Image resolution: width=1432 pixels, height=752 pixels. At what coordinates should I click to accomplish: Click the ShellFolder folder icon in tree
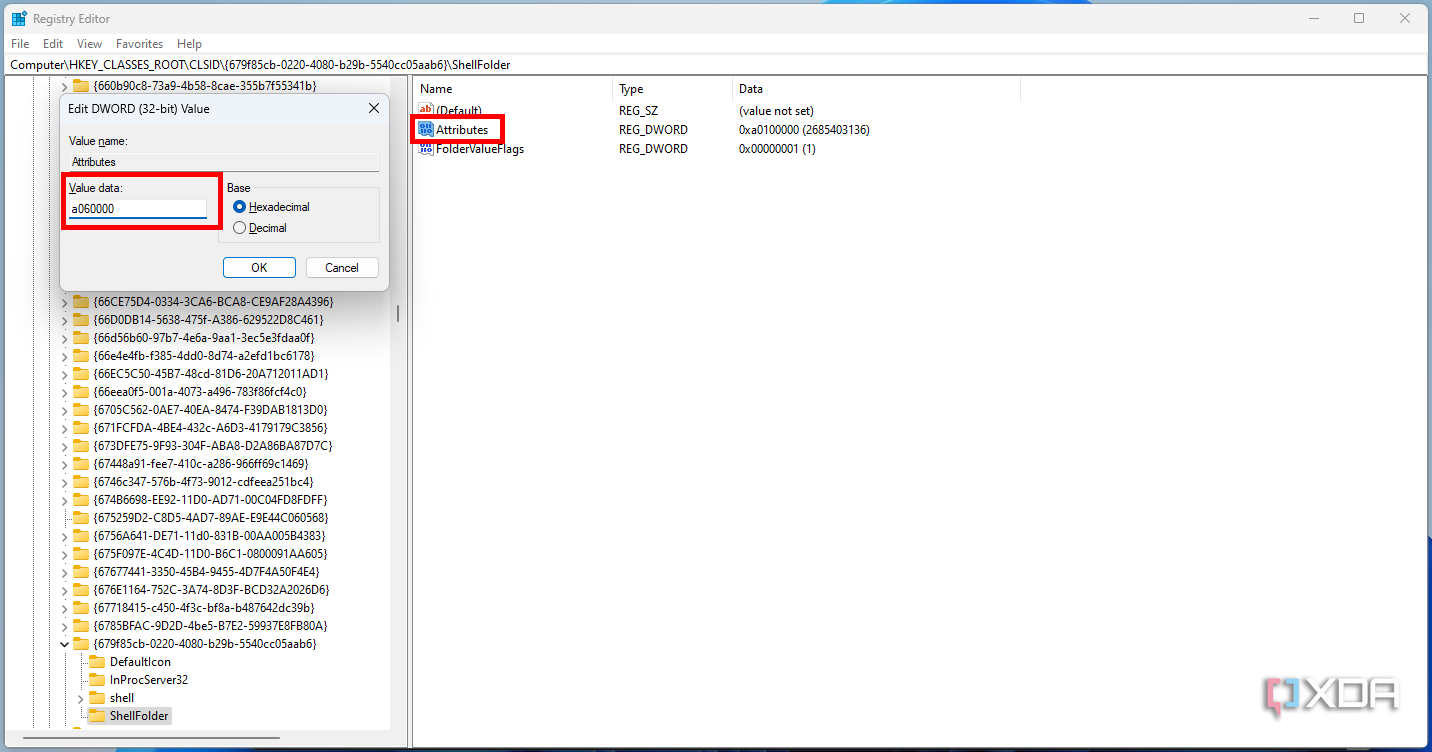pos(96,715)
